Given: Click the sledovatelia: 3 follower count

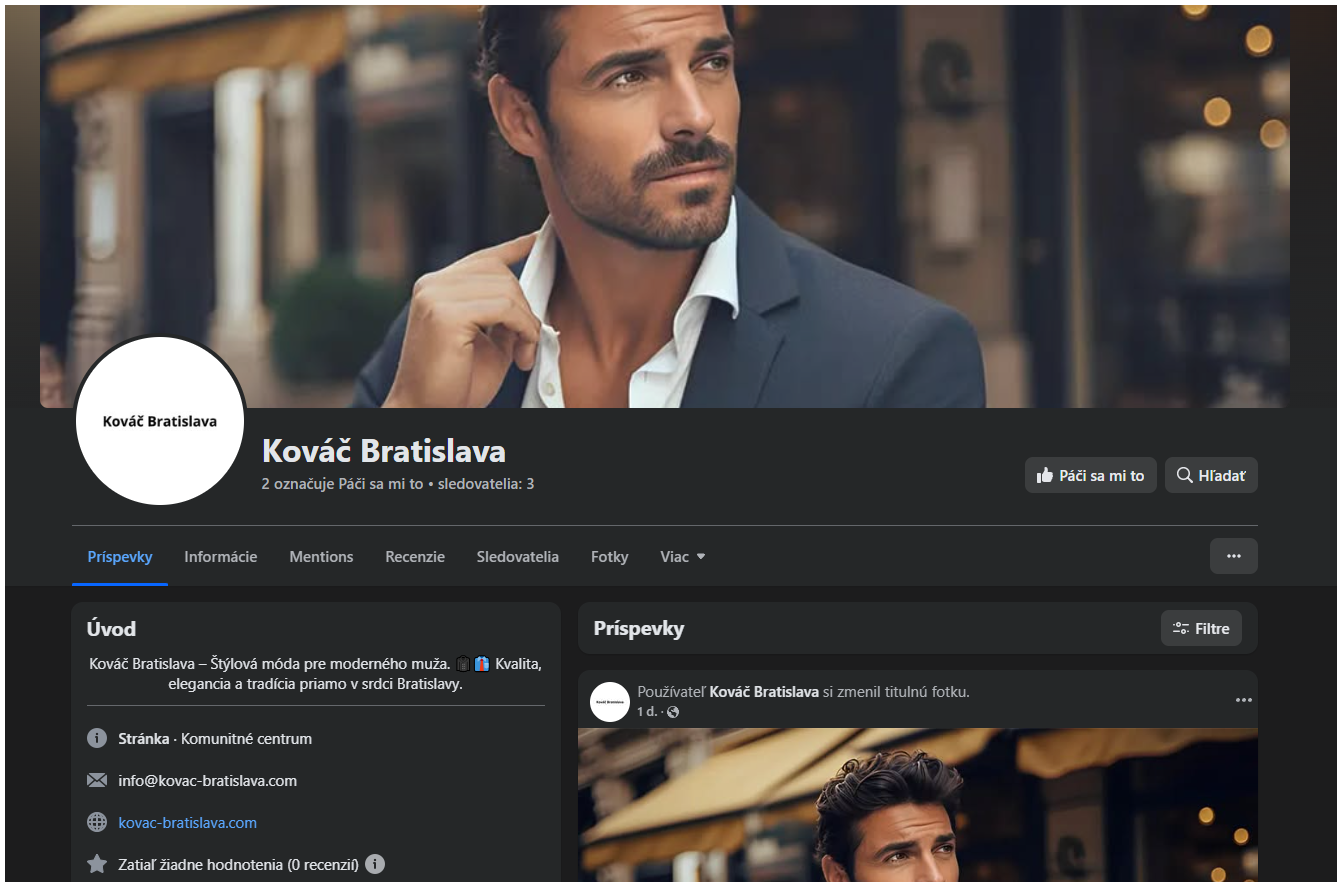Looking at the screenshot, I should (486, 484).
